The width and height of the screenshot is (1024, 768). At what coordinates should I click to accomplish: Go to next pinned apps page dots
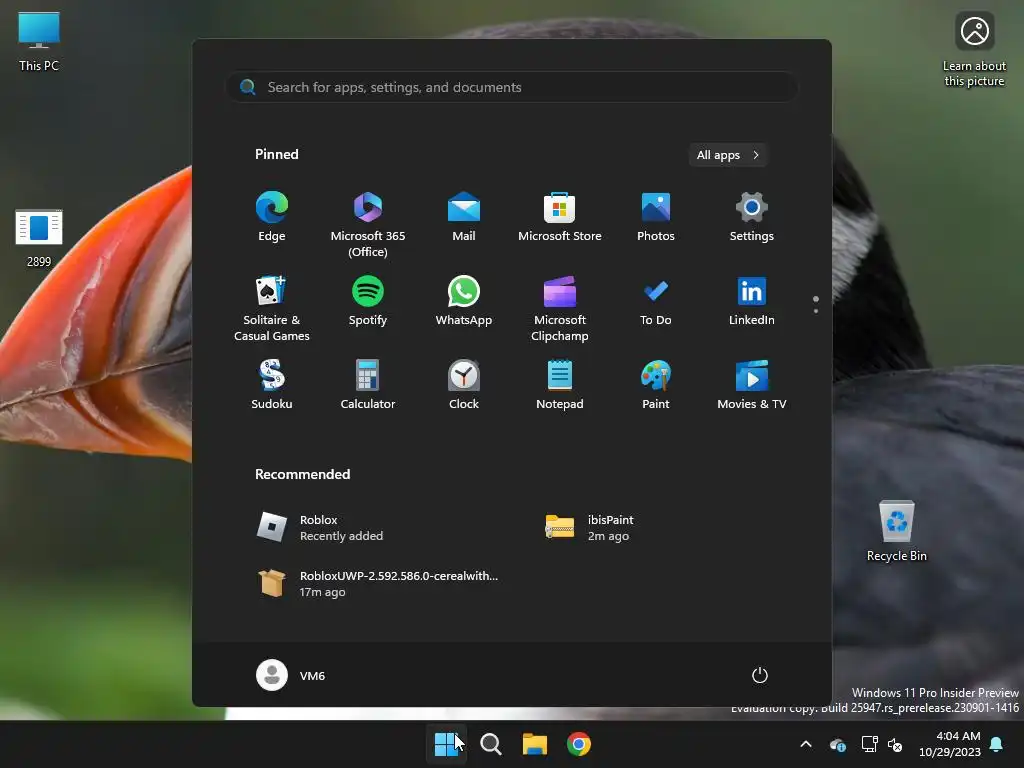click(x=816, y=305)
